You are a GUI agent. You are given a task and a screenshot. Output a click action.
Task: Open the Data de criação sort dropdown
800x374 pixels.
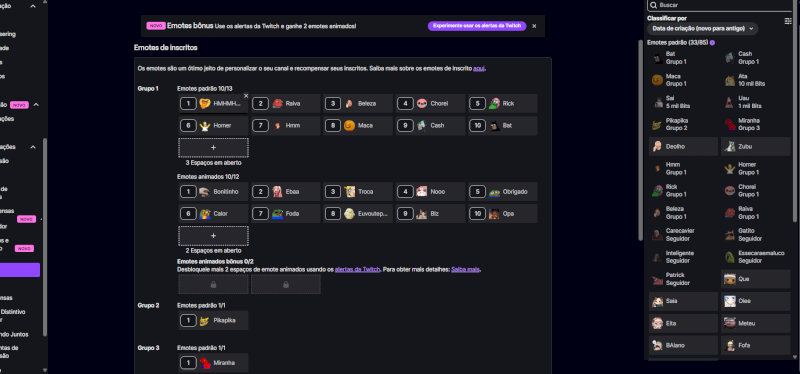coord(702,29)
